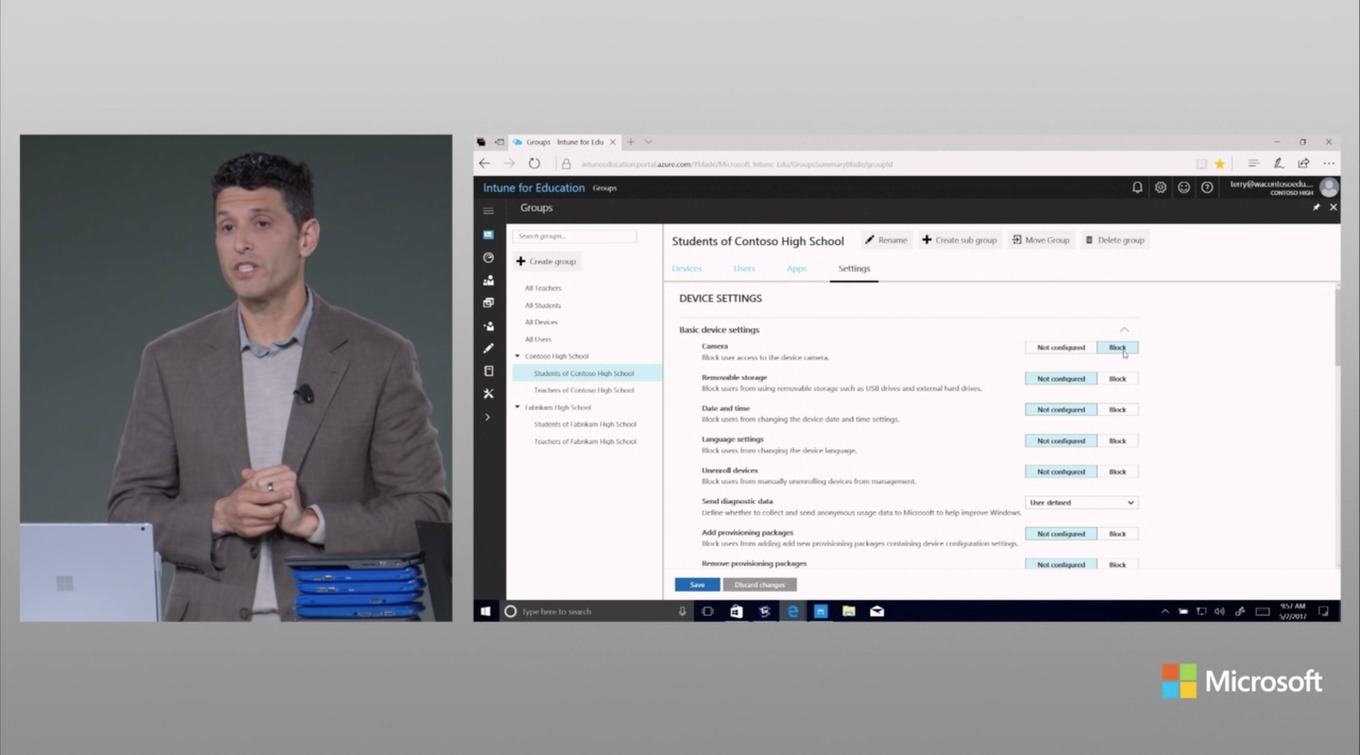Toggle reading view icon in address bar
This screenshot has width=1360, height=755.
pos(1201,164)
